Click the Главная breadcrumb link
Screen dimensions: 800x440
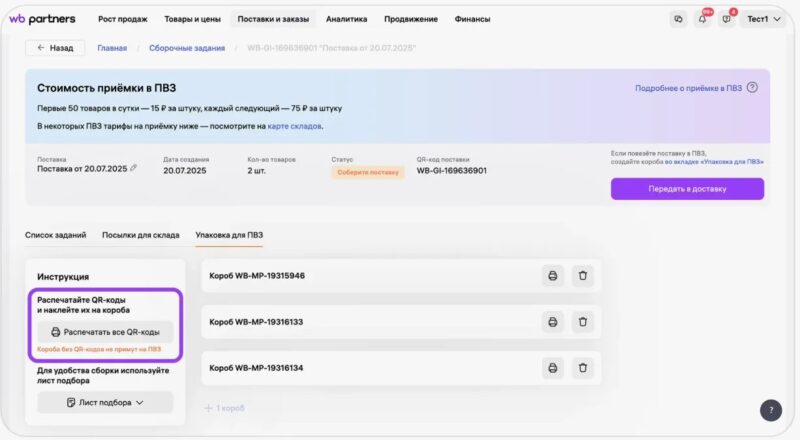click(x=112, y=48)
